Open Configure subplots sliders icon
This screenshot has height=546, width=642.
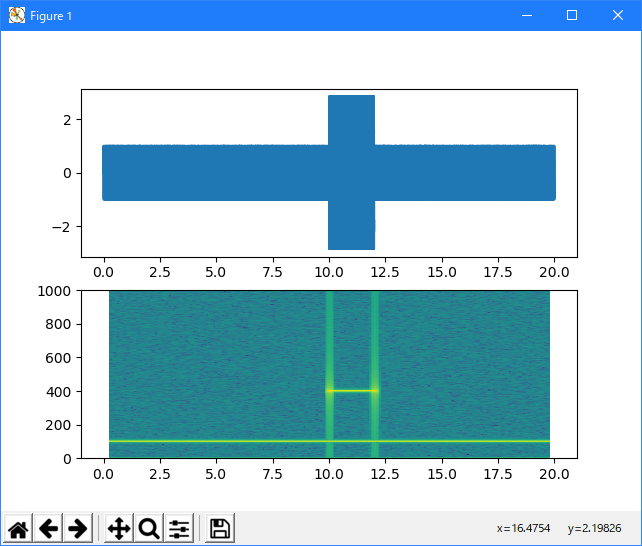coord(179,528)
